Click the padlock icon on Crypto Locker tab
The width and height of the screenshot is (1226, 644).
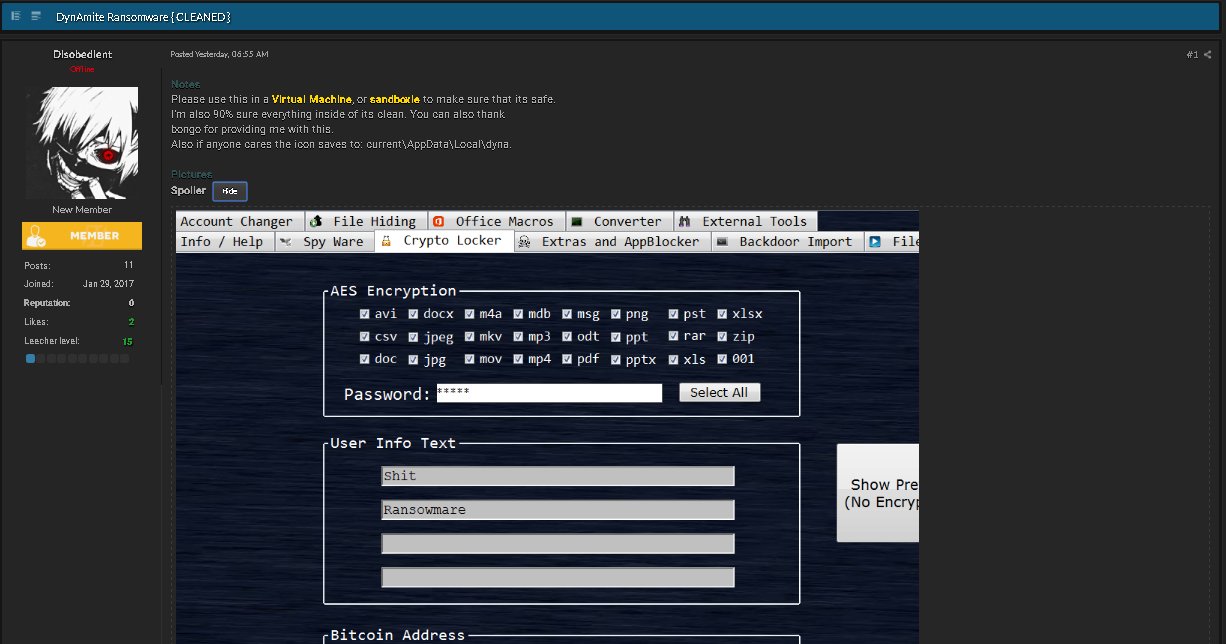[x=387, y=241]
